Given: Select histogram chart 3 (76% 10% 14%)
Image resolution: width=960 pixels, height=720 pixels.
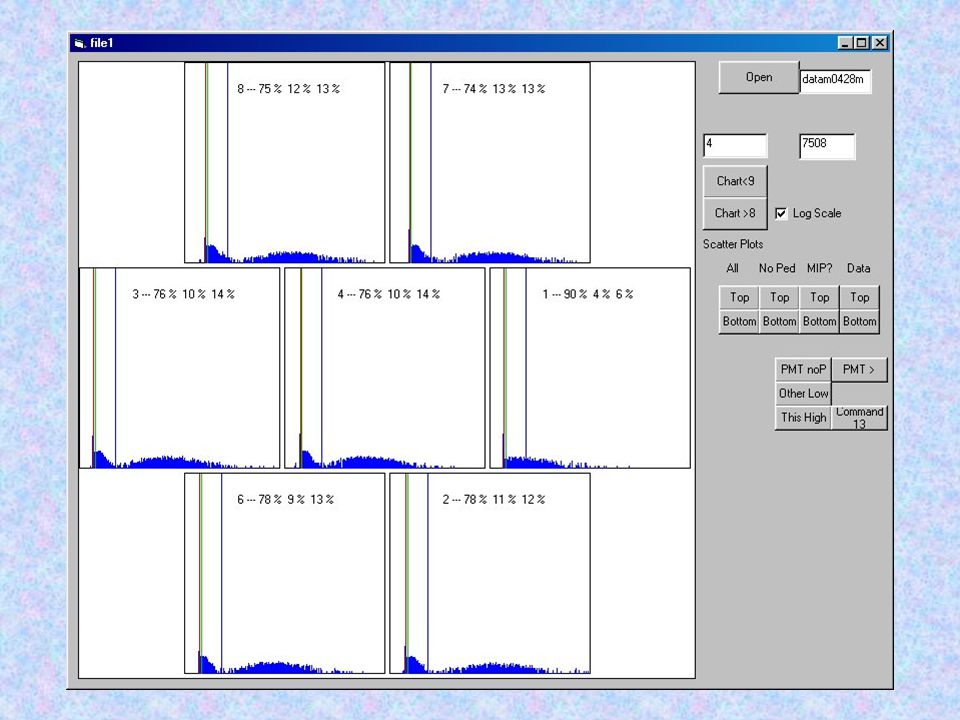Looking at the screenshot, I should point(179,368).
